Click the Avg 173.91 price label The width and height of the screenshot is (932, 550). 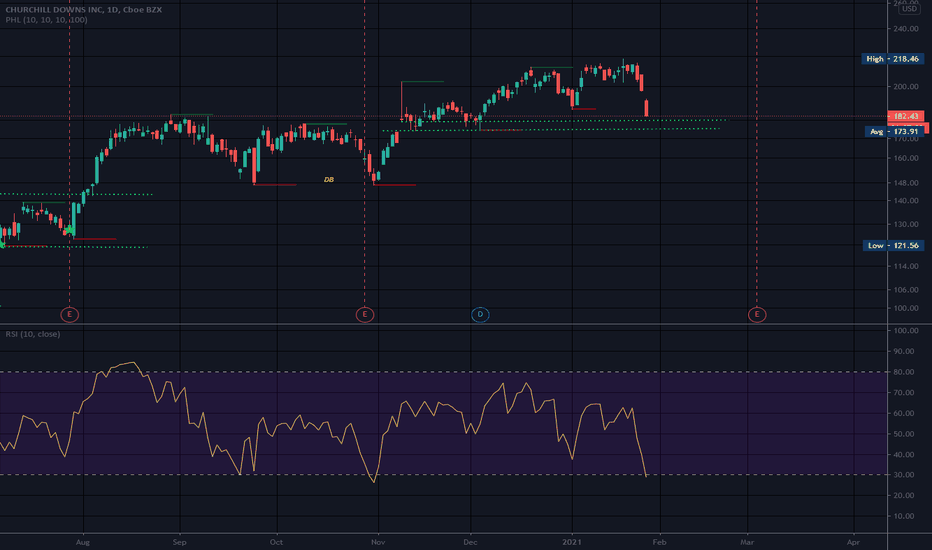(895, 131)
